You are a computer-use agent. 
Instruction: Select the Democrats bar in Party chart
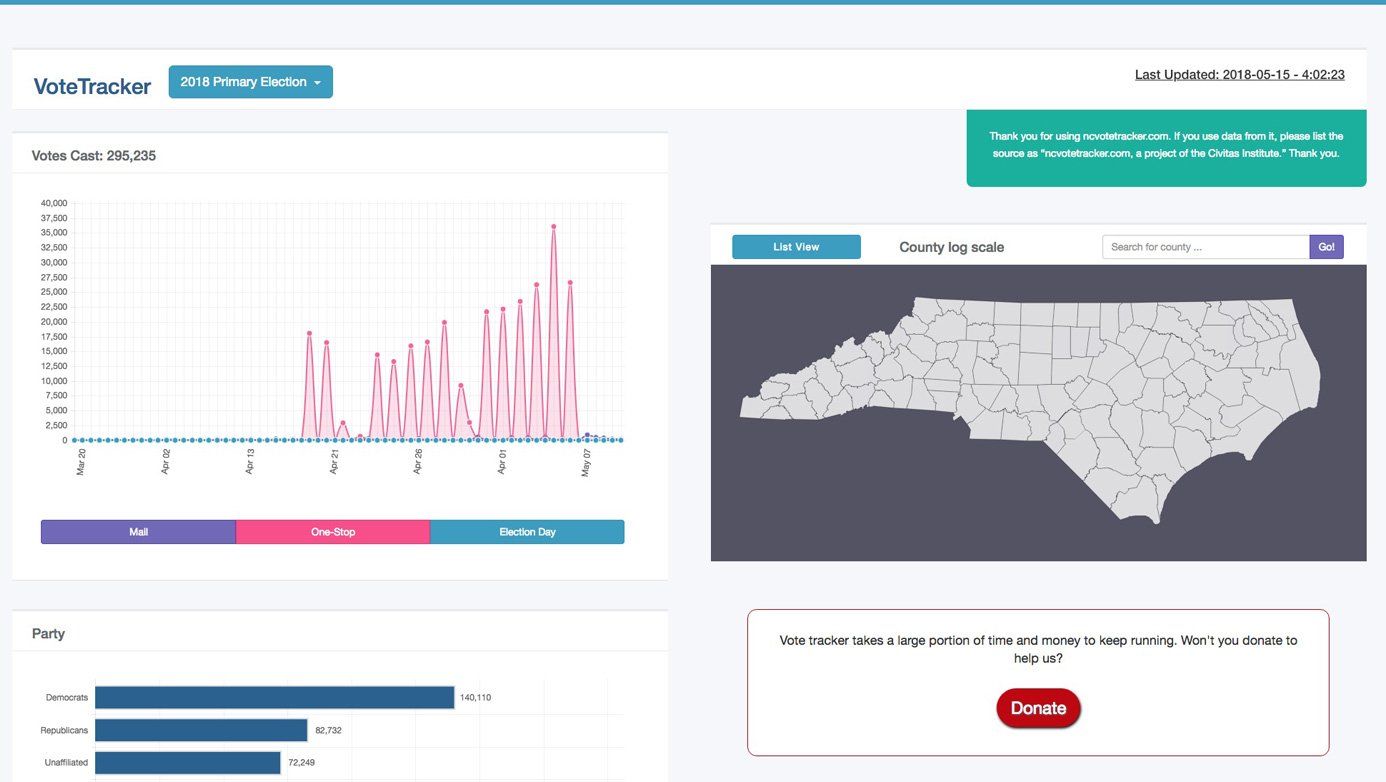[x=274, y=697]
